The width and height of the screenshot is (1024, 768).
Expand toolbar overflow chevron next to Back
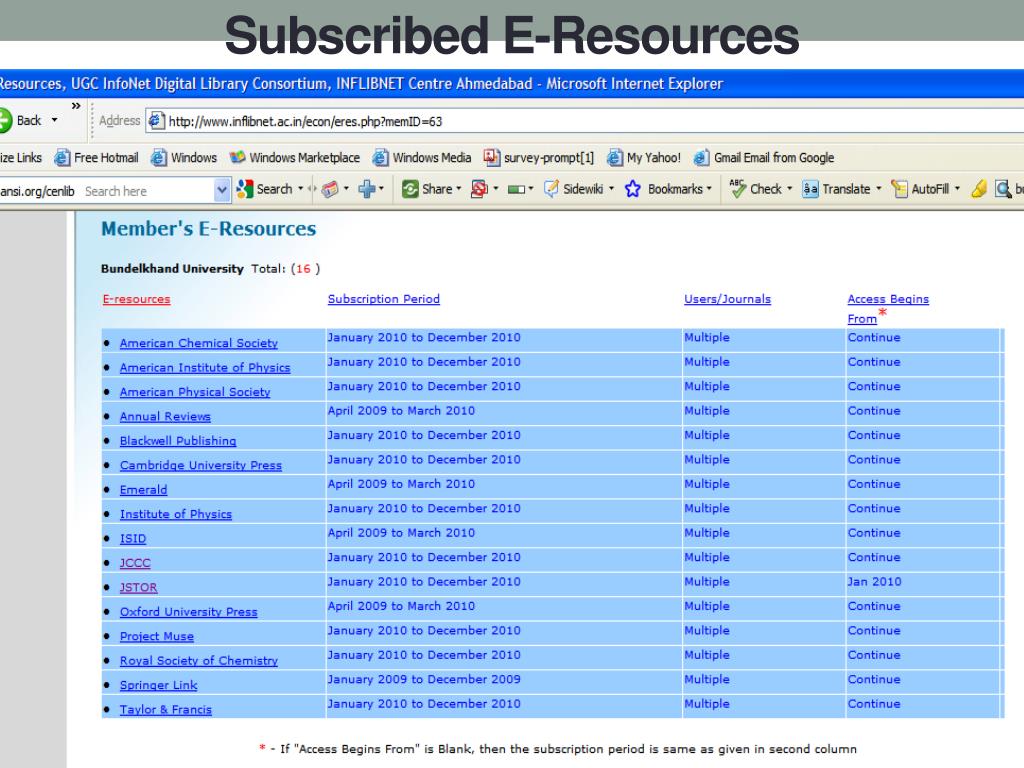(x=76, y=106)
